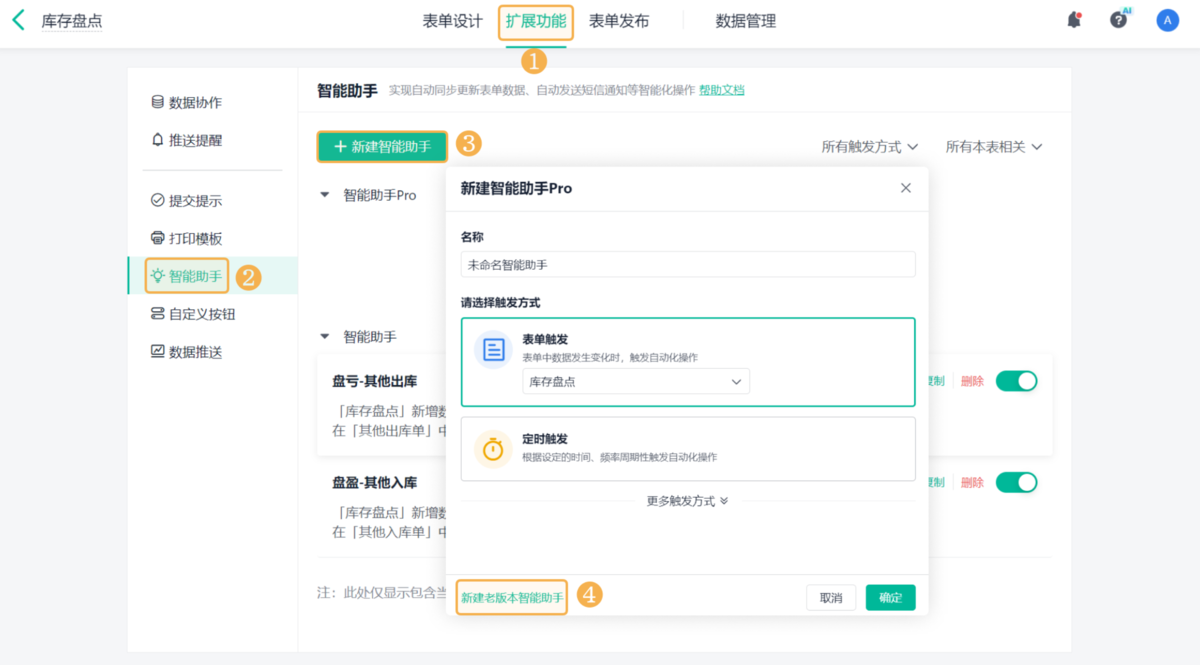This screenshot has width=1200, height=665.
Task: Switch to the 表单设计 tab
Action: pos(453,21)
